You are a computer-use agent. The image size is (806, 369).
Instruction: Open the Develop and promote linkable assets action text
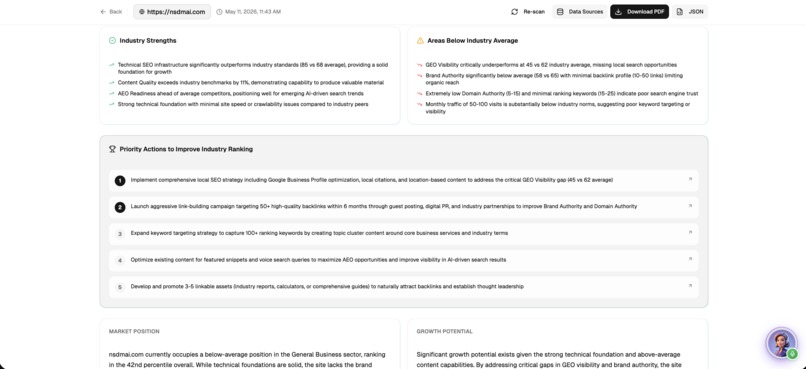(x=327, y=287)
